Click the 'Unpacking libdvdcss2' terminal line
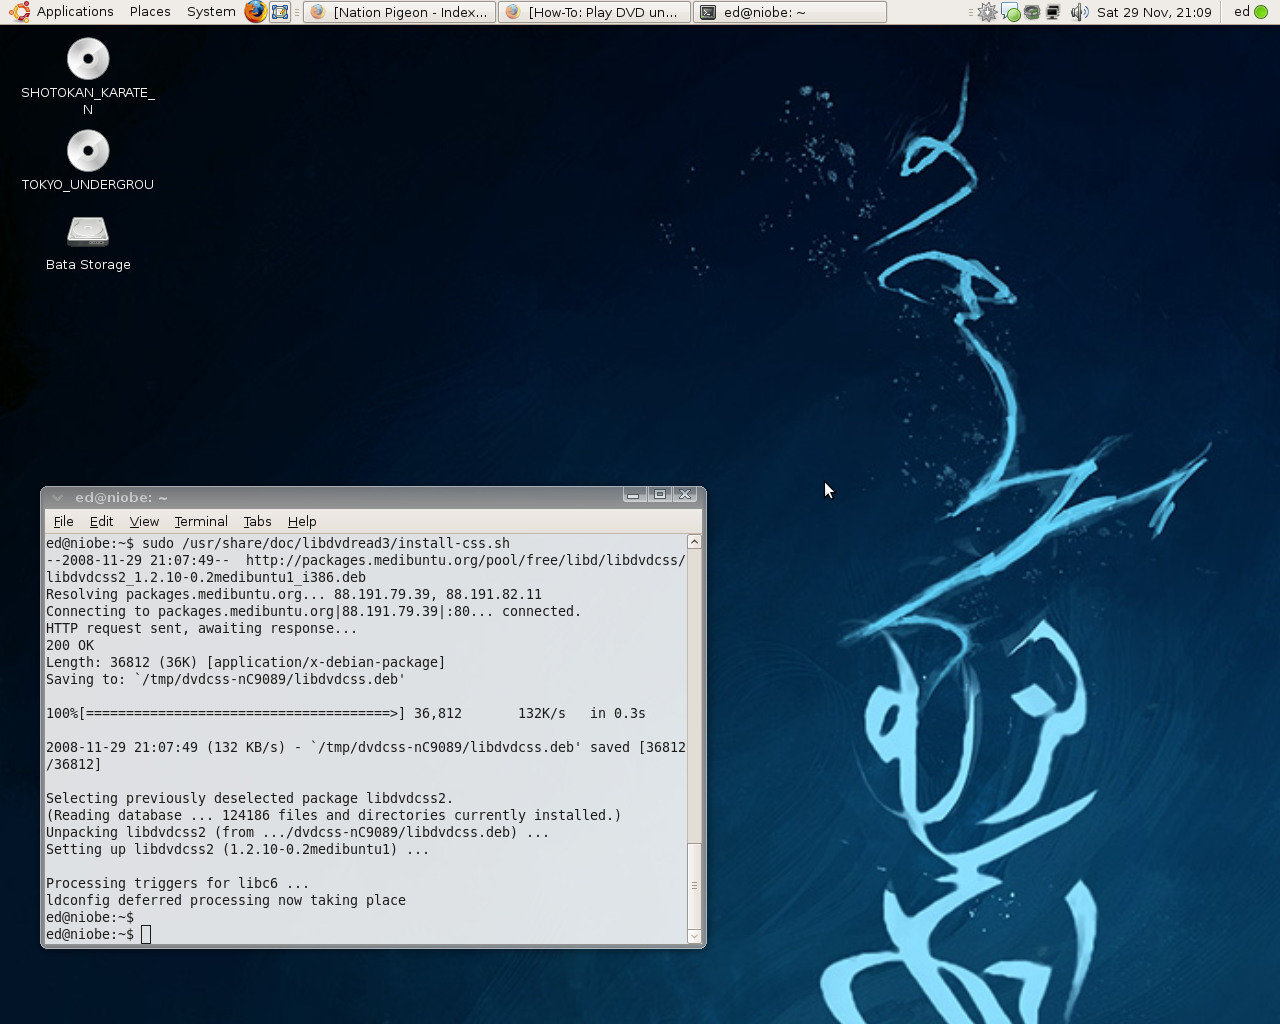 pos(298,832)
